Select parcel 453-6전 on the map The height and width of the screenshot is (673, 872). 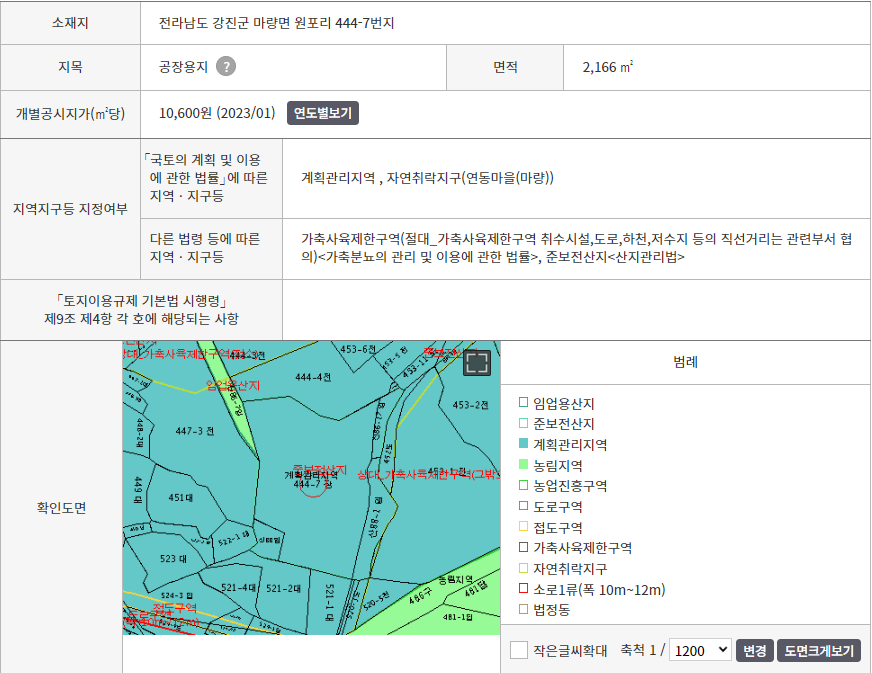pyautogui.click(x=358, y=349)
